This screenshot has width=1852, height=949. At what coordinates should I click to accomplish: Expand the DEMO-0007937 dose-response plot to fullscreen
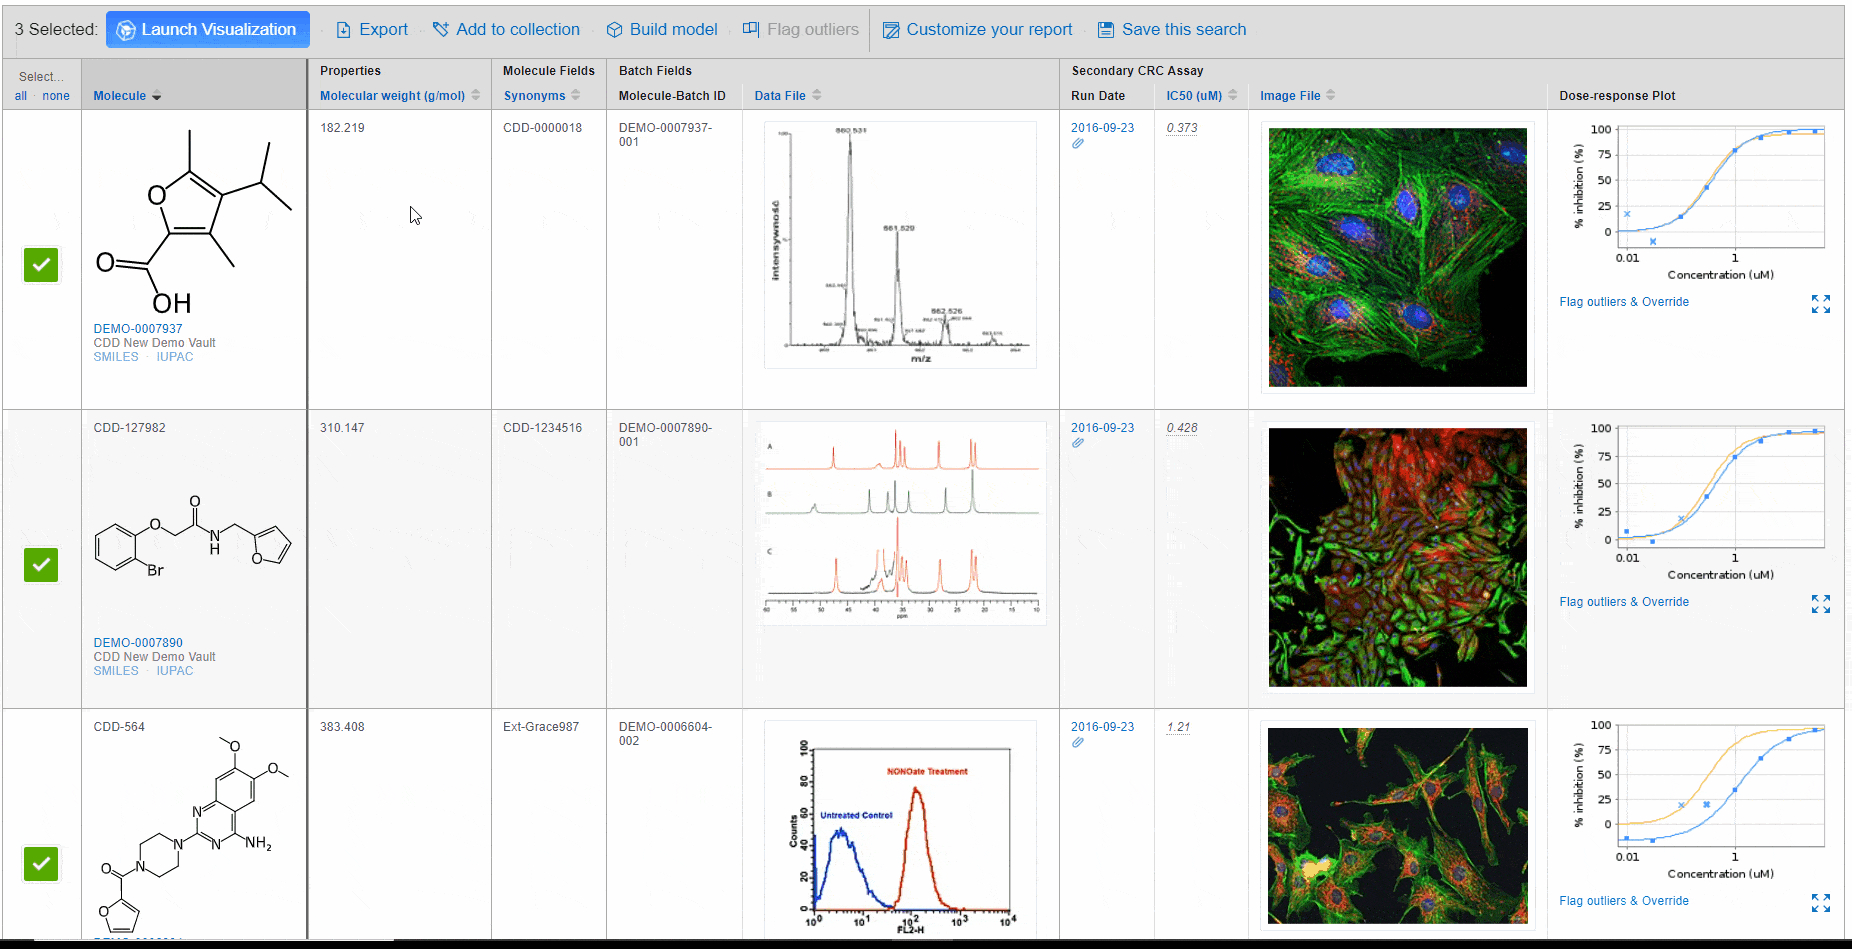pos(1821,303)
